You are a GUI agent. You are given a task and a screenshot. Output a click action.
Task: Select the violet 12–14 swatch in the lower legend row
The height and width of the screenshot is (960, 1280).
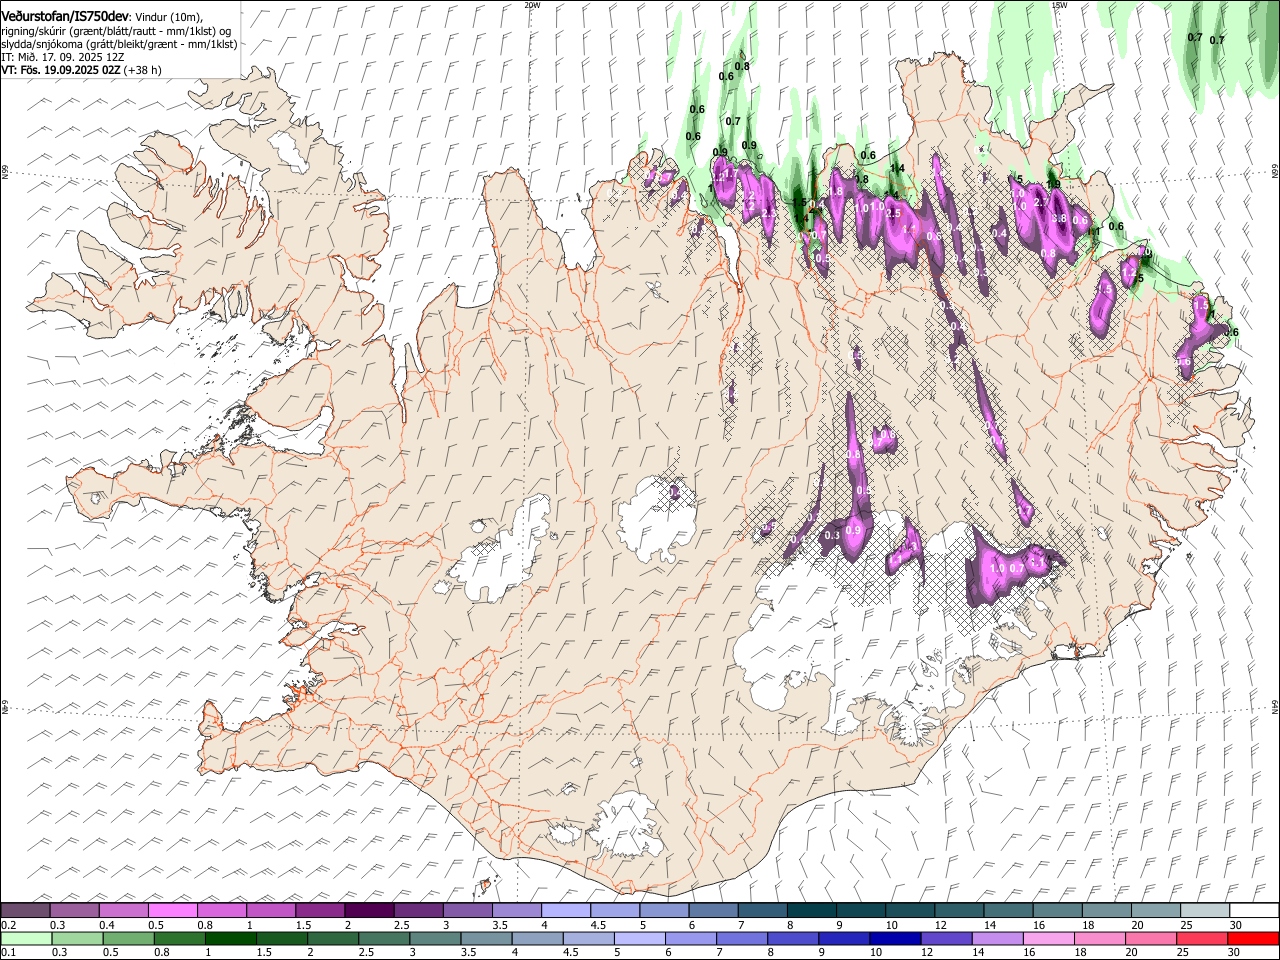coord(947,938)
